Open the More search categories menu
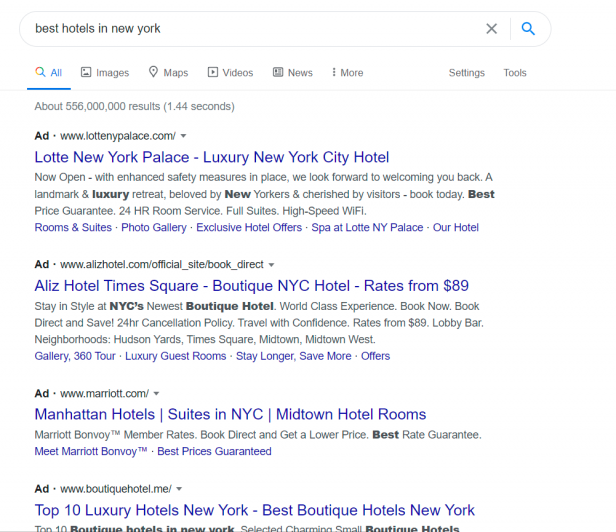This screenshot has width=616, height=532. [347, 73]
